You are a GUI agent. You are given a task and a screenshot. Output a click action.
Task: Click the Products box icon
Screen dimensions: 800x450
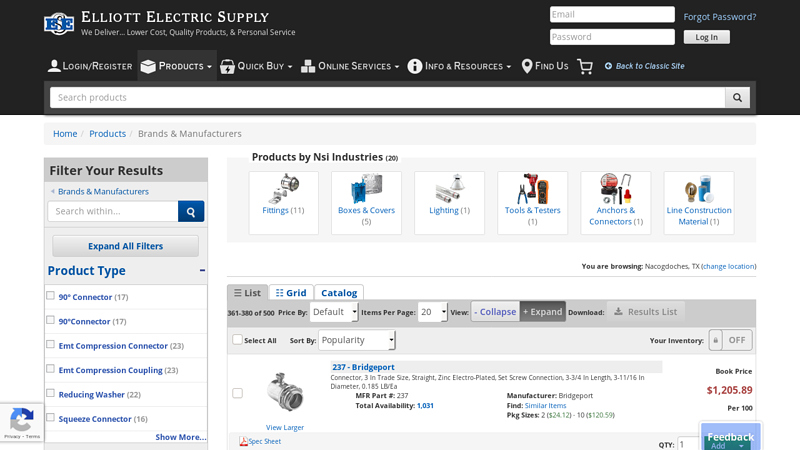click(x=148, y=66)
